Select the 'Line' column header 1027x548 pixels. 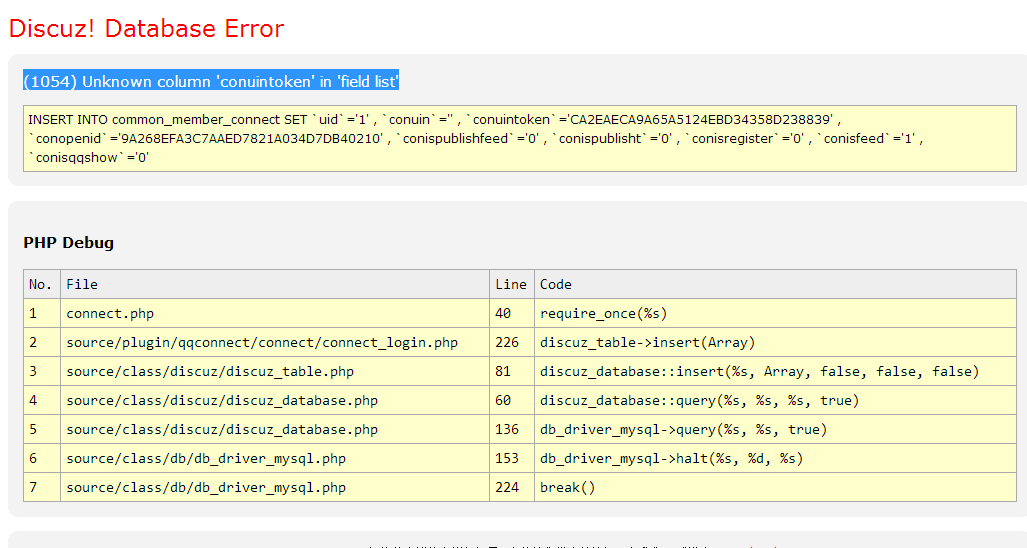click(511, 284)
